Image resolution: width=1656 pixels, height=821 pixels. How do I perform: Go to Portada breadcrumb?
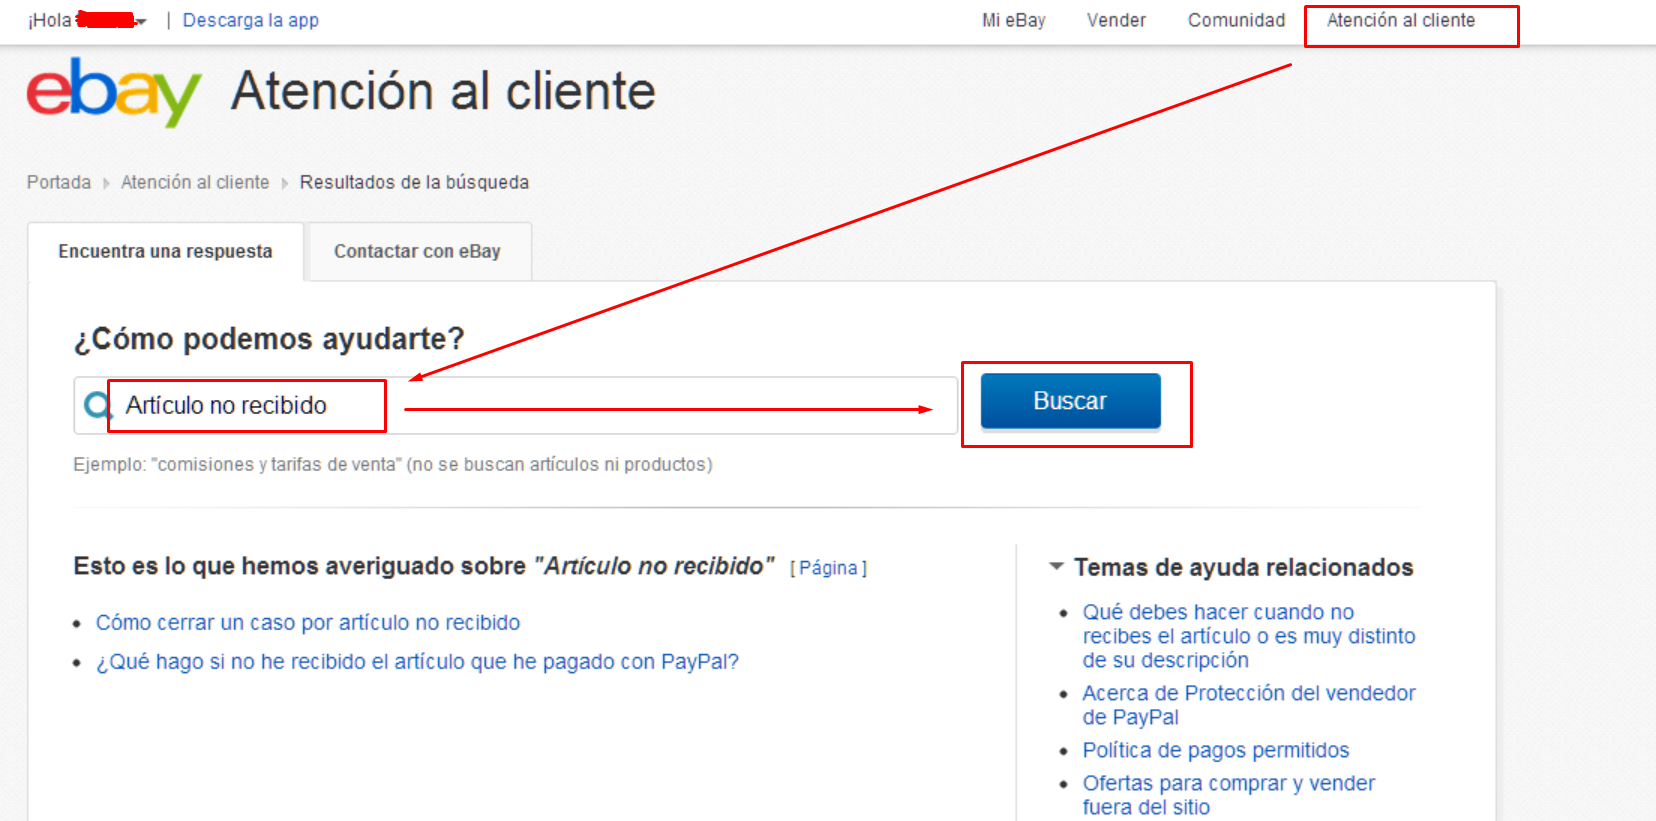59,182
